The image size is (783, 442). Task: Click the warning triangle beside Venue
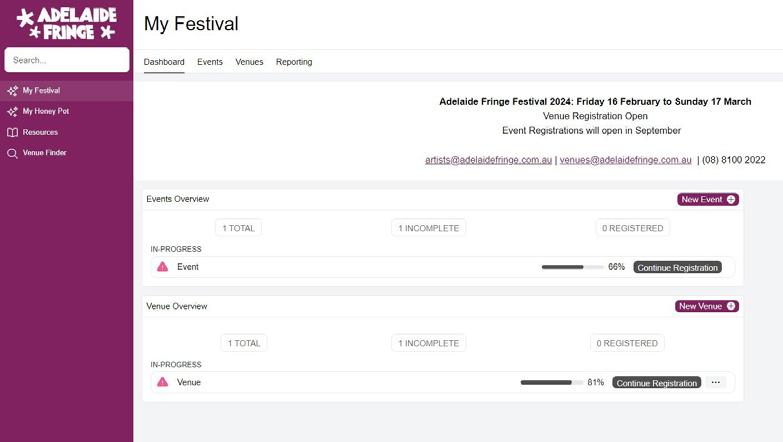coord(162,382)
